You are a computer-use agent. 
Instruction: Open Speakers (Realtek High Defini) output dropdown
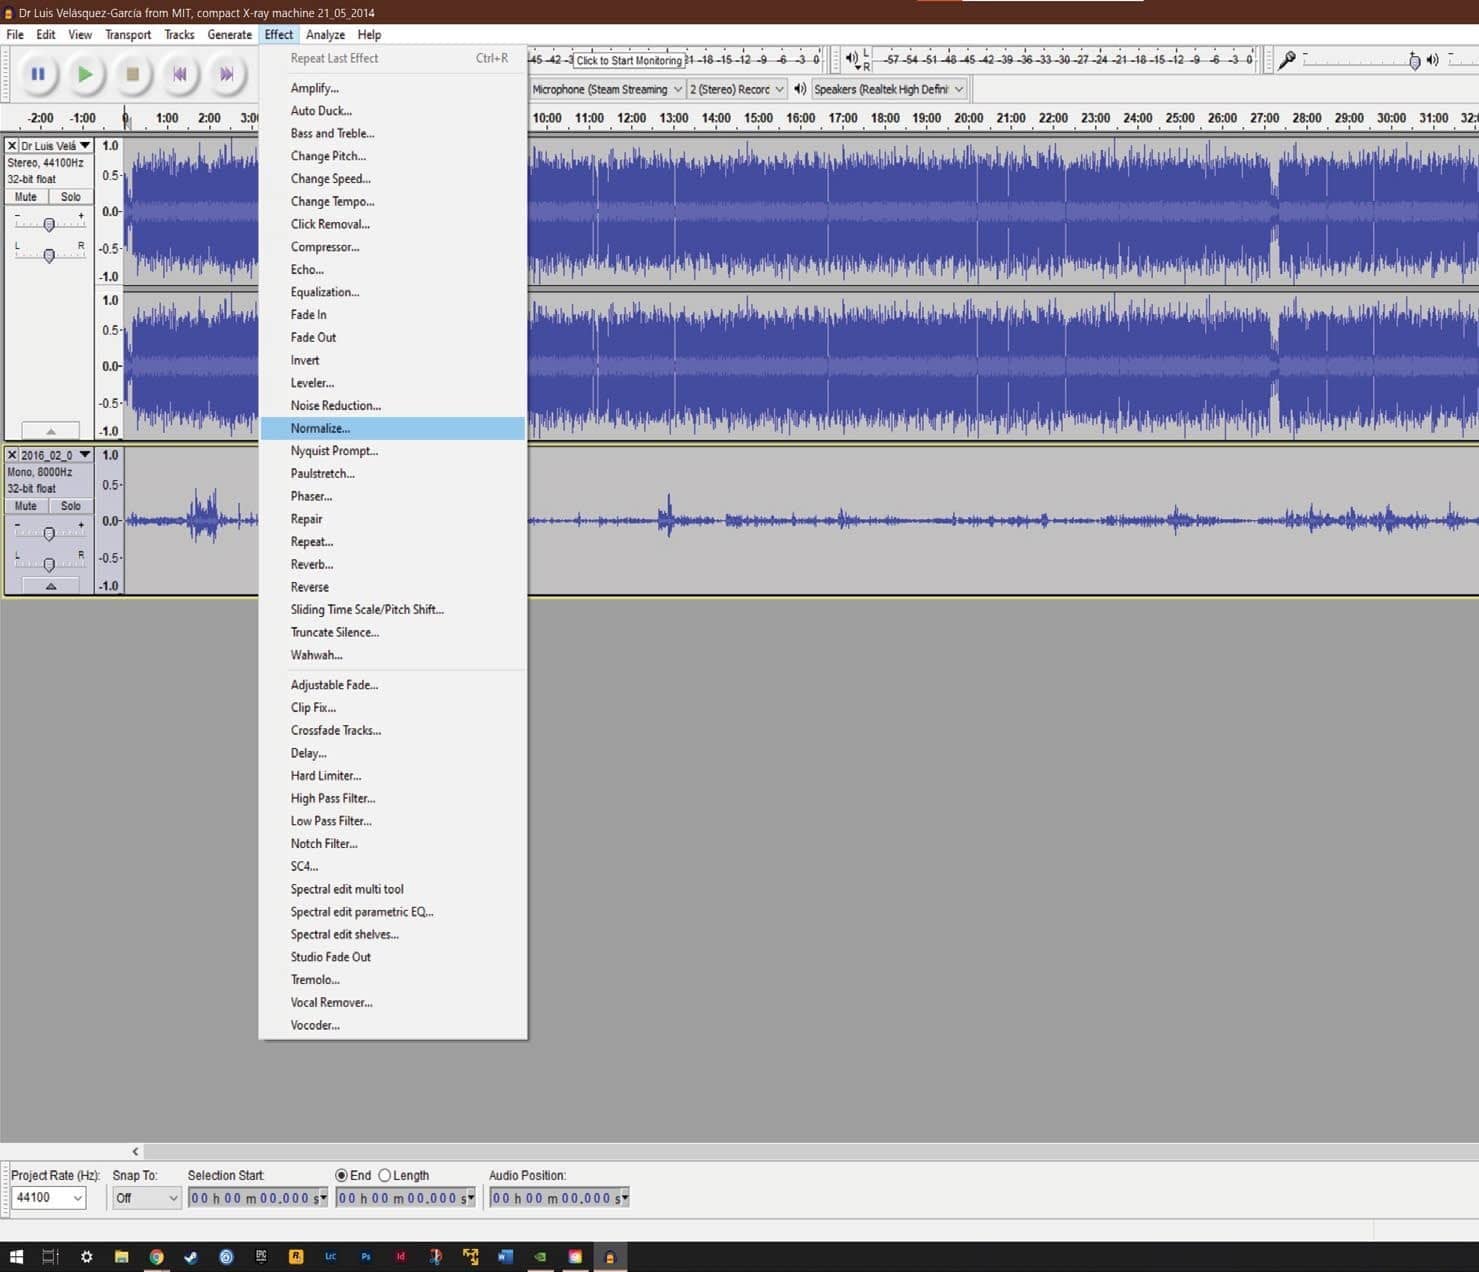[889, 89]
